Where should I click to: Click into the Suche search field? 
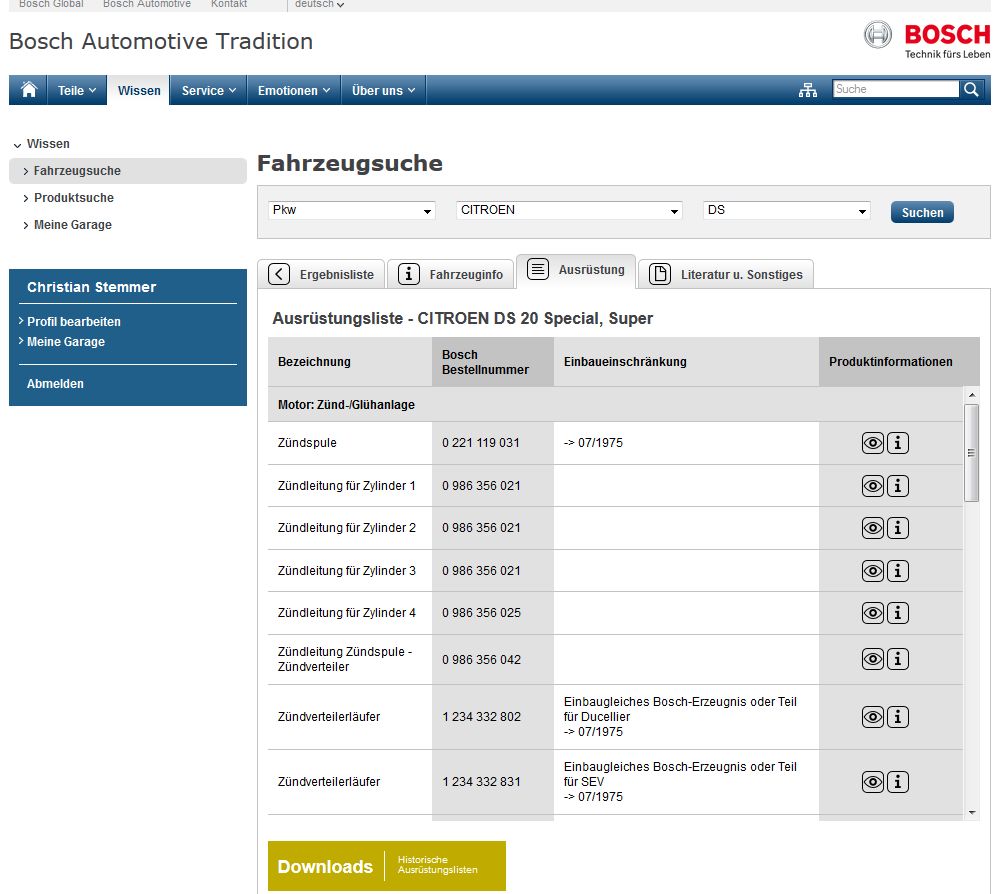(895, 89)
